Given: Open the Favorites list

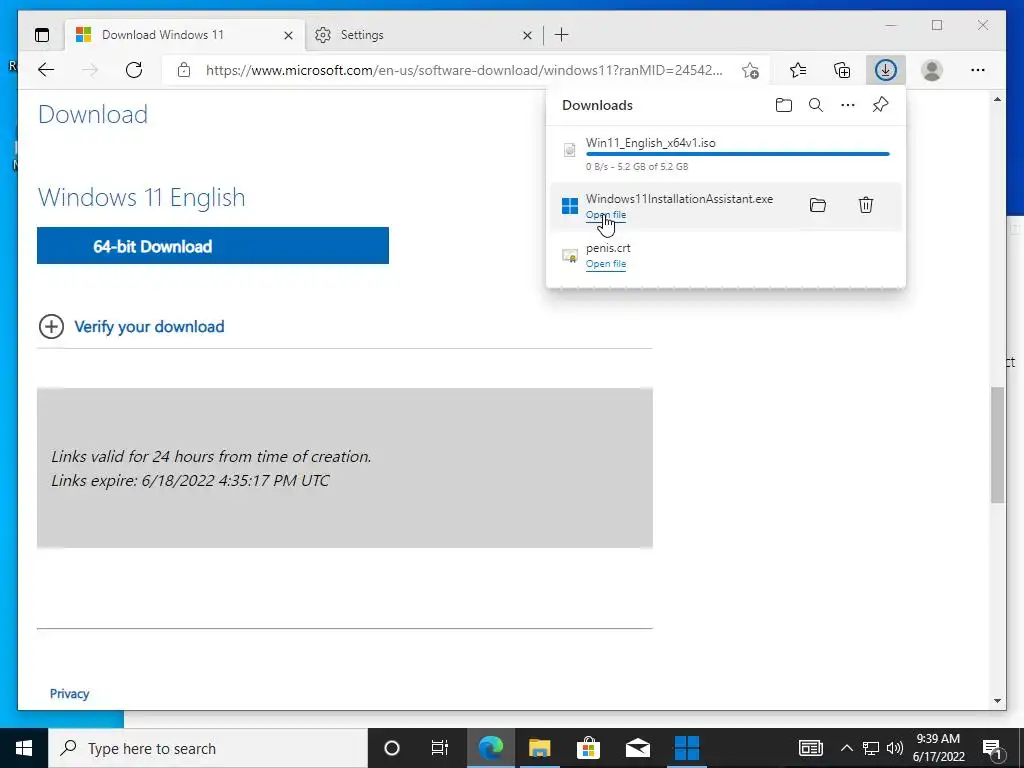Looking at the screenshot, I should pos(797,70).
